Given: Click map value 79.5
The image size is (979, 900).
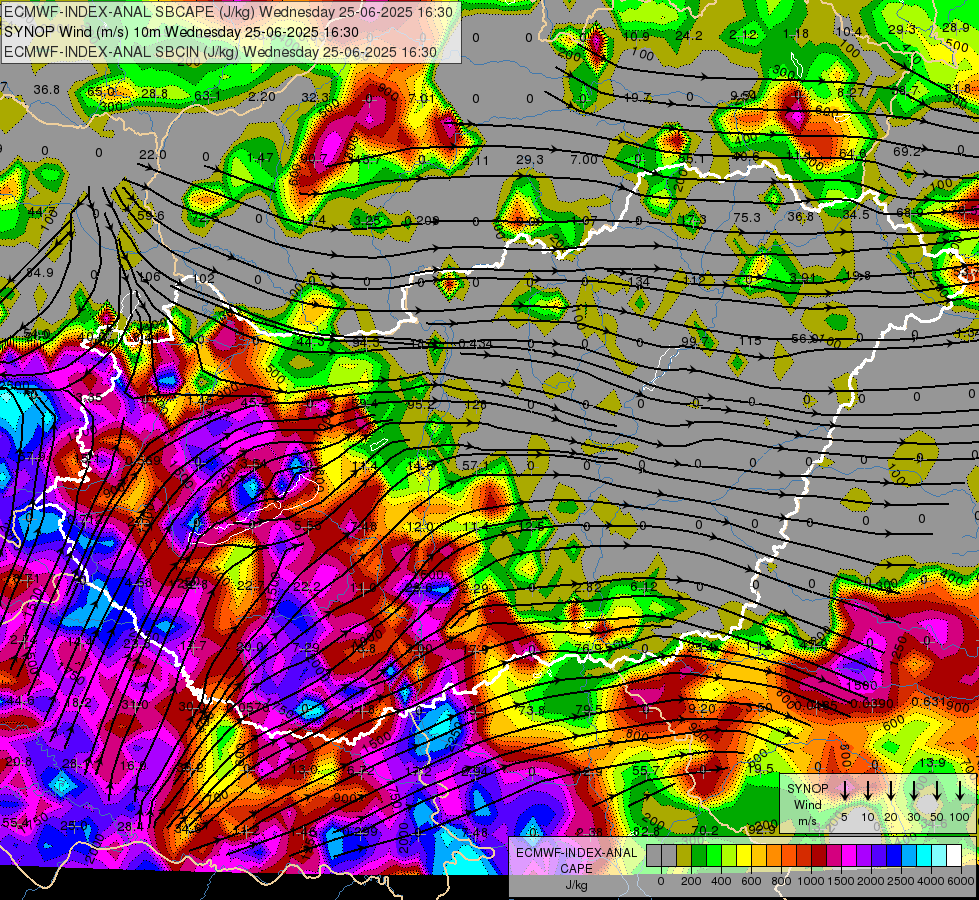Looking at the screenshot, I should tap(589, 710).
